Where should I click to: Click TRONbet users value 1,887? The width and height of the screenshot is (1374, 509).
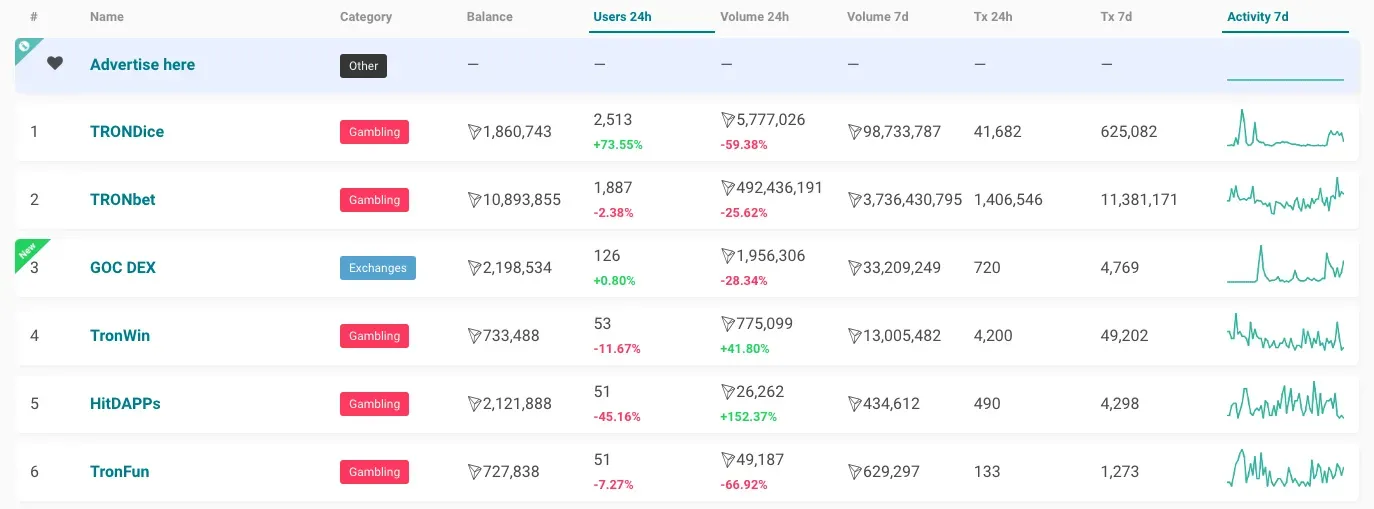[613, 188]
